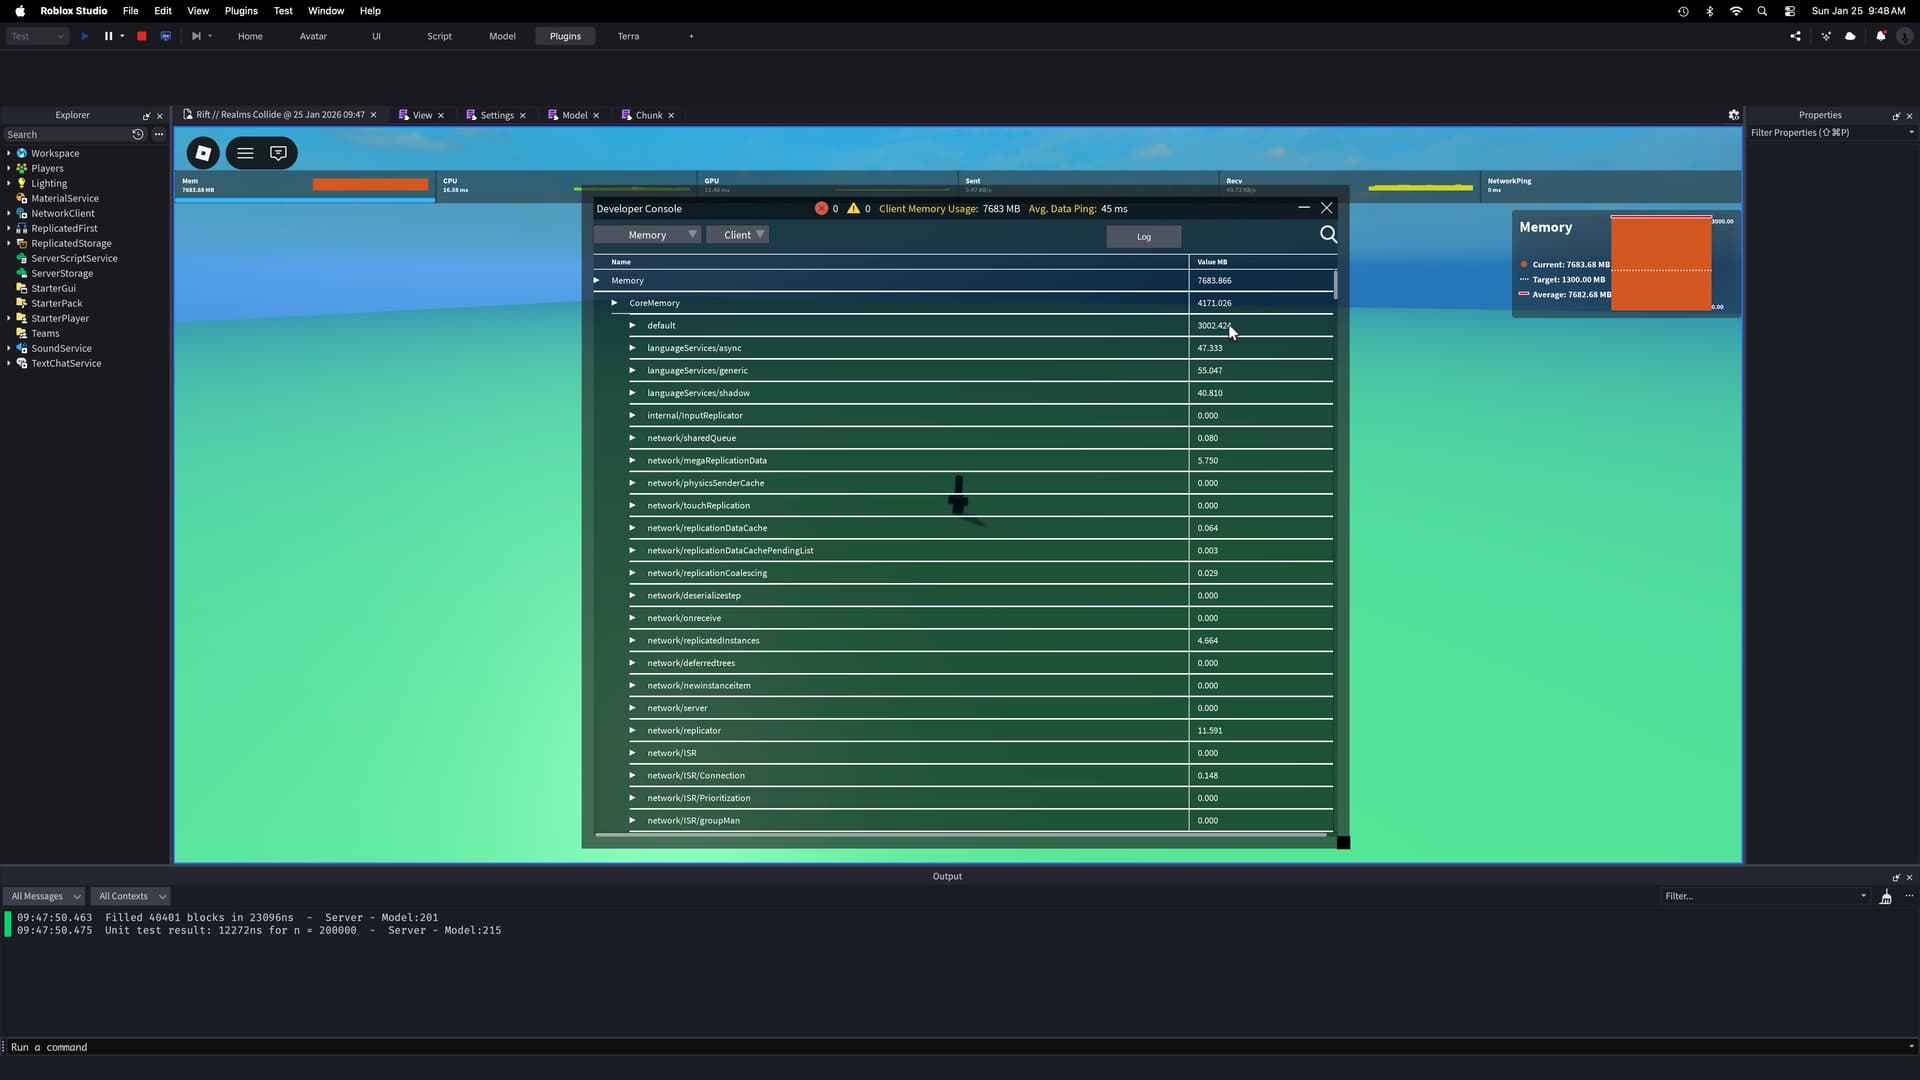Pop out the Explorer panel
1920x1080 pixels.
pos(146,116)
